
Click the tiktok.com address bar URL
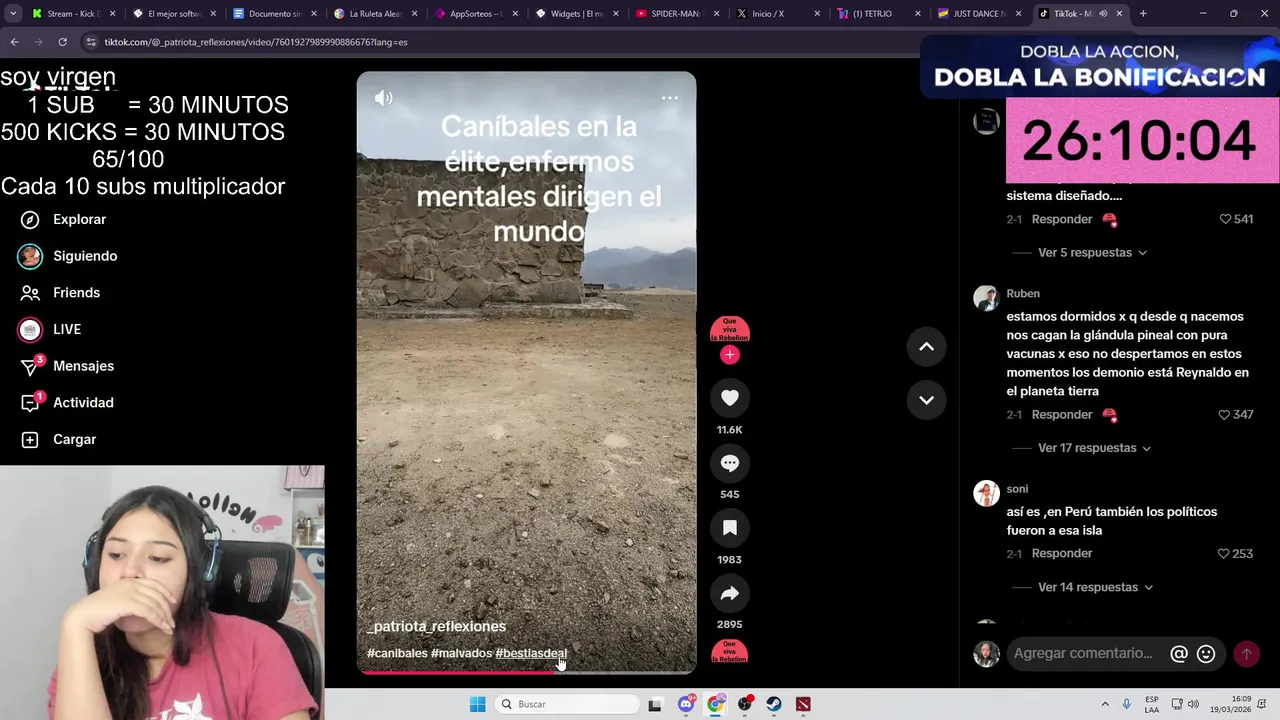pyautogui.click(x=255, y=42)
